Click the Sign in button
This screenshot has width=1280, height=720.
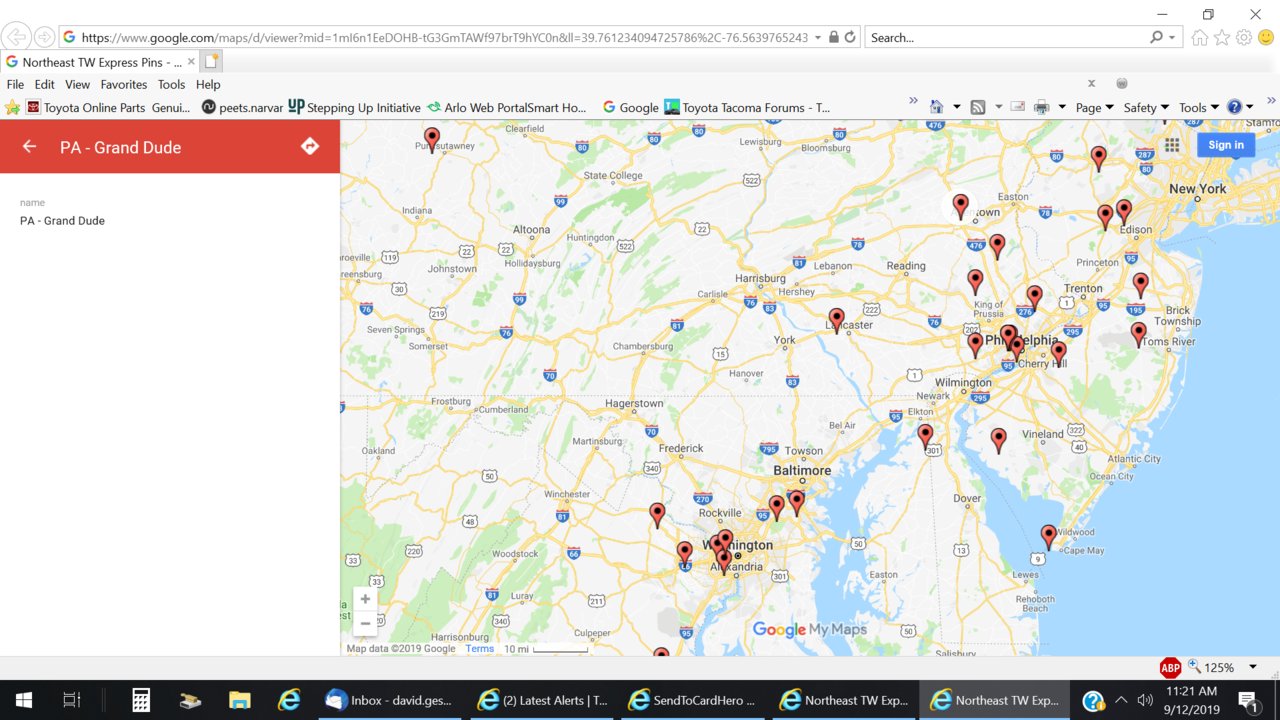(1226, 145)
